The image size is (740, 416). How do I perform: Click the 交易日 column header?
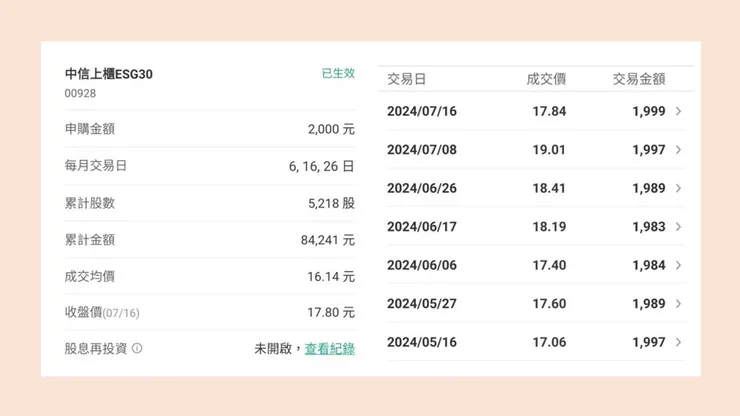click(406, 79)
